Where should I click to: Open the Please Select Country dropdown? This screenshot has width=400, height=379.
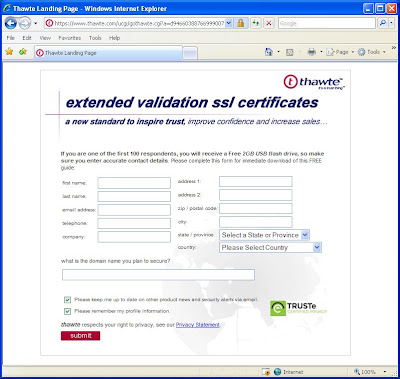coord(270,247)
